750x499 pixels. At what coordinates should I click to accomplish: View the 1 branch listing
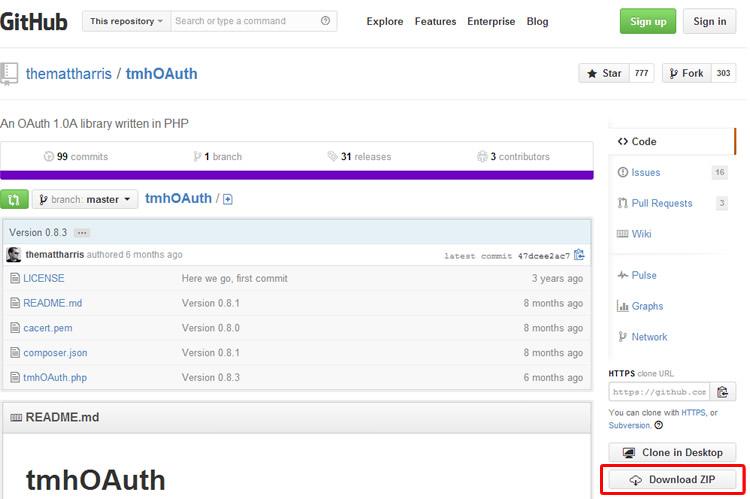[218, 156]
